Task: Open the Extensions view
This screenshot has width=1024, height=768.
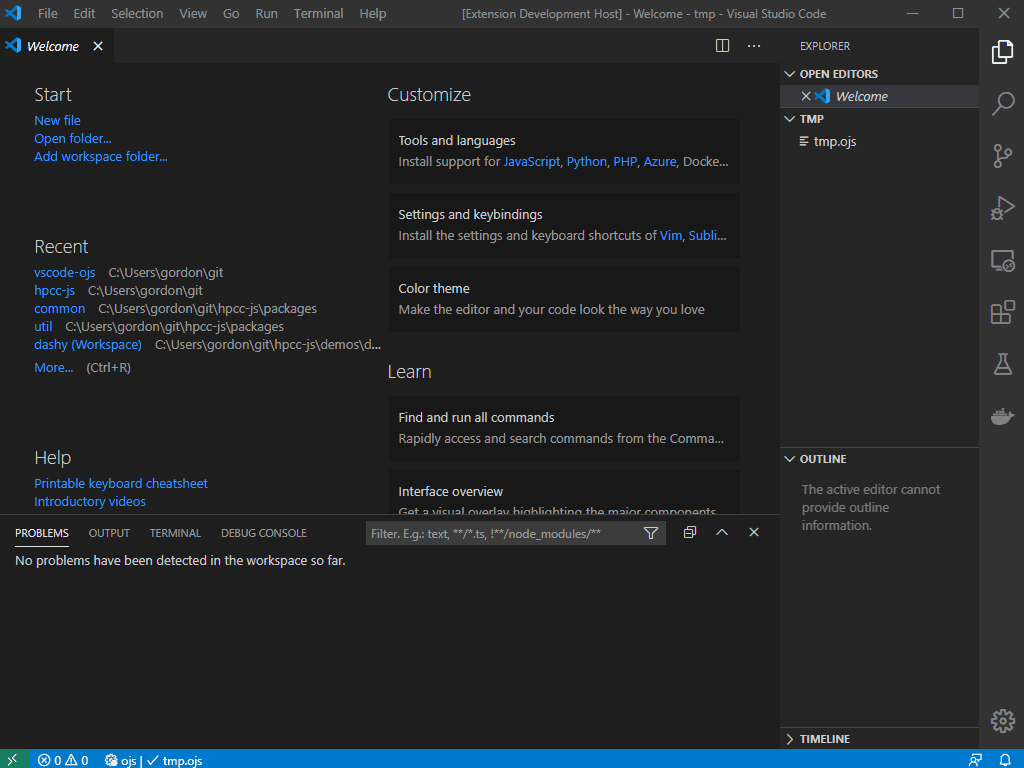Action: tap(1002, 313)
